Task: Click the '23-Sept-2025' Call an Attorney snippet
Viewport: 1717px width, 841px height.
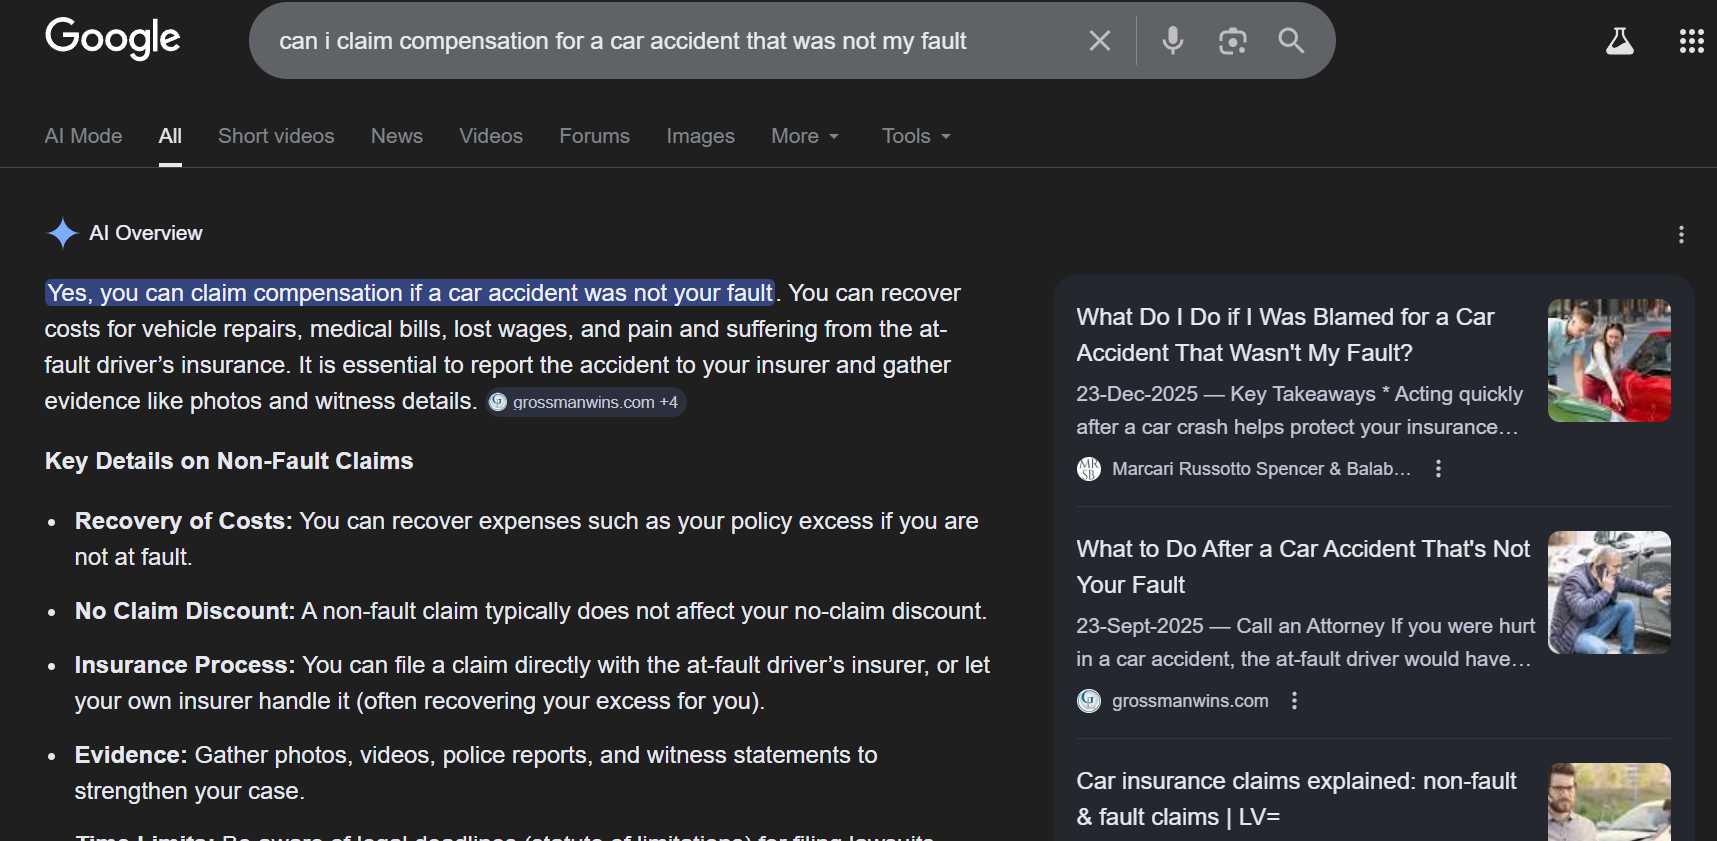Action: click(x=1305, y=643)
